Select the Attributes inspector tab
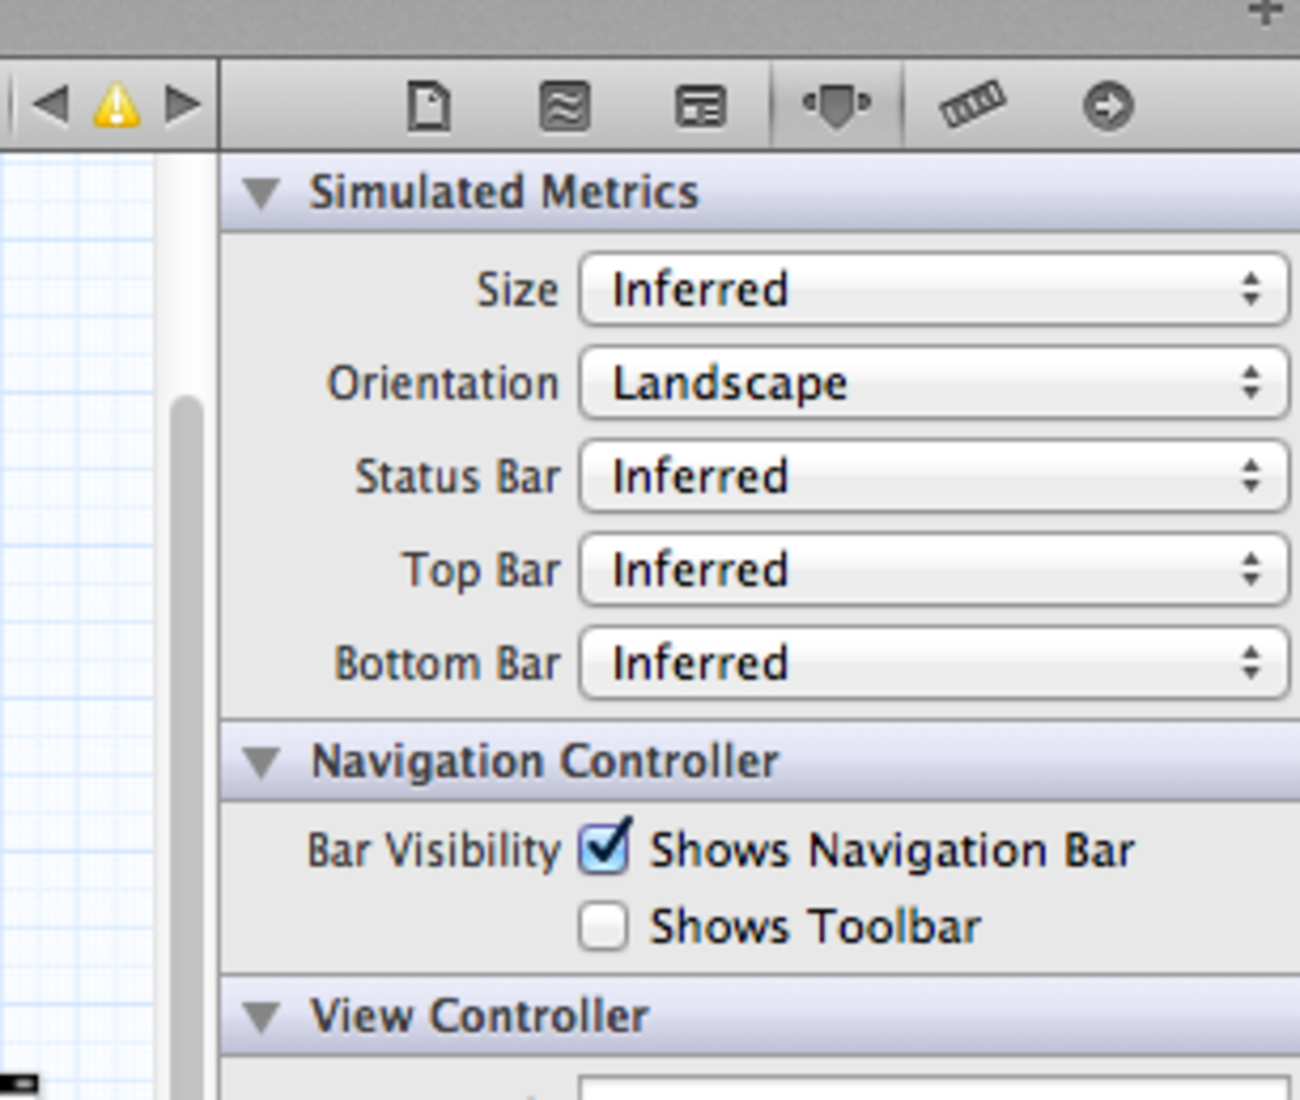Screen dimensions: 1300x1100 click(837, 105)
